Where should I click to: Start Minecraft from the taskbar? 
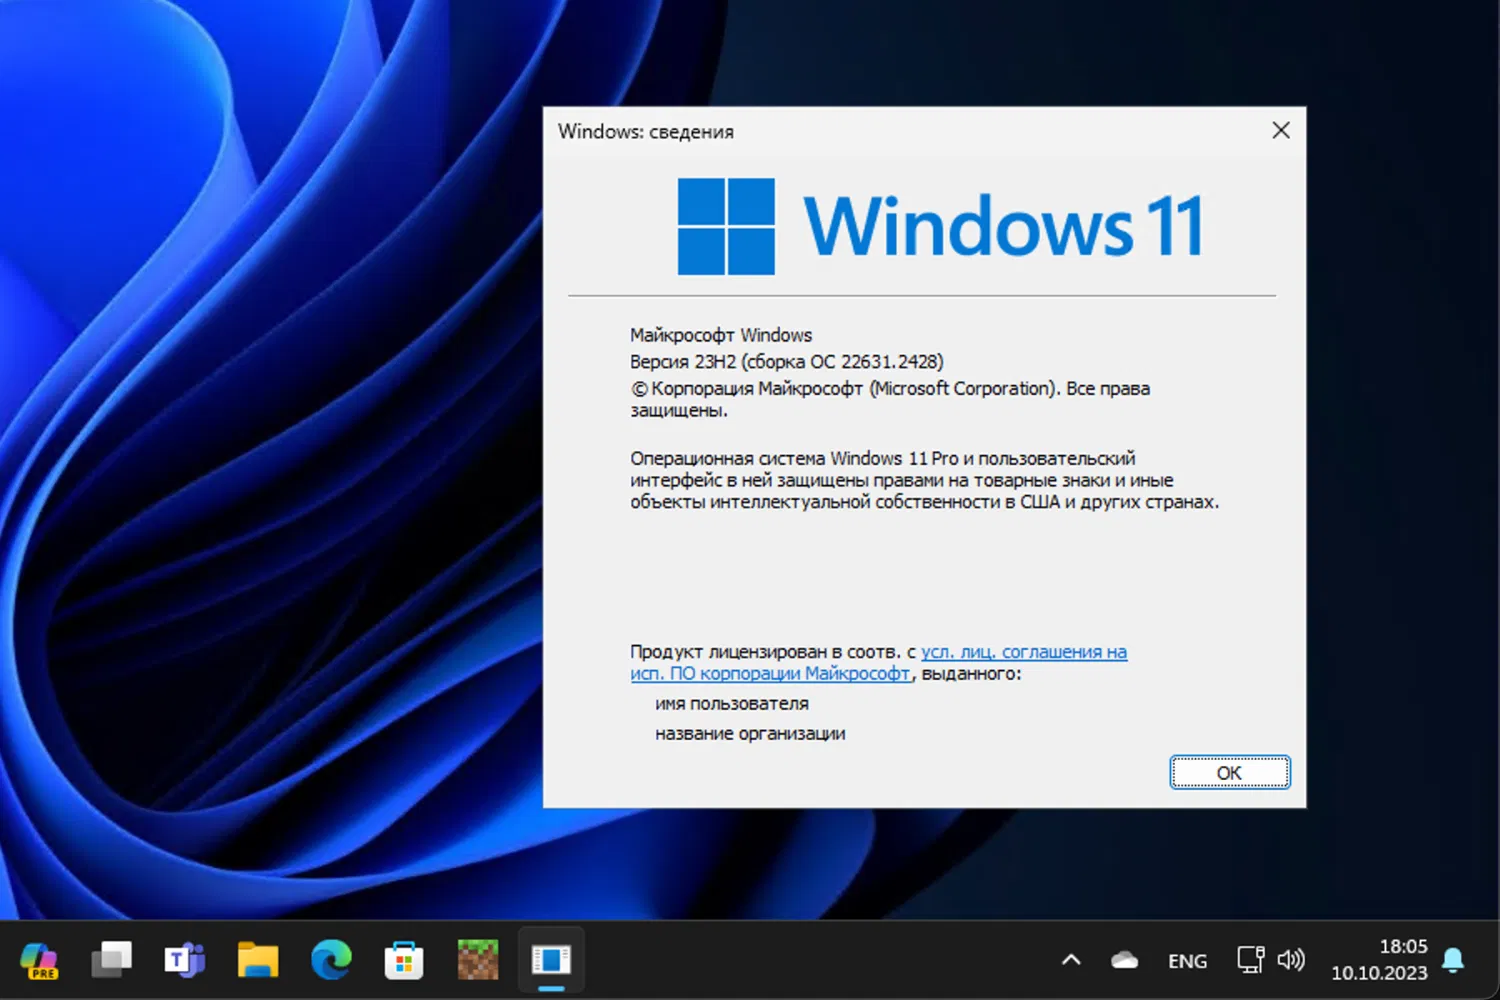click(x=477, y=960)
